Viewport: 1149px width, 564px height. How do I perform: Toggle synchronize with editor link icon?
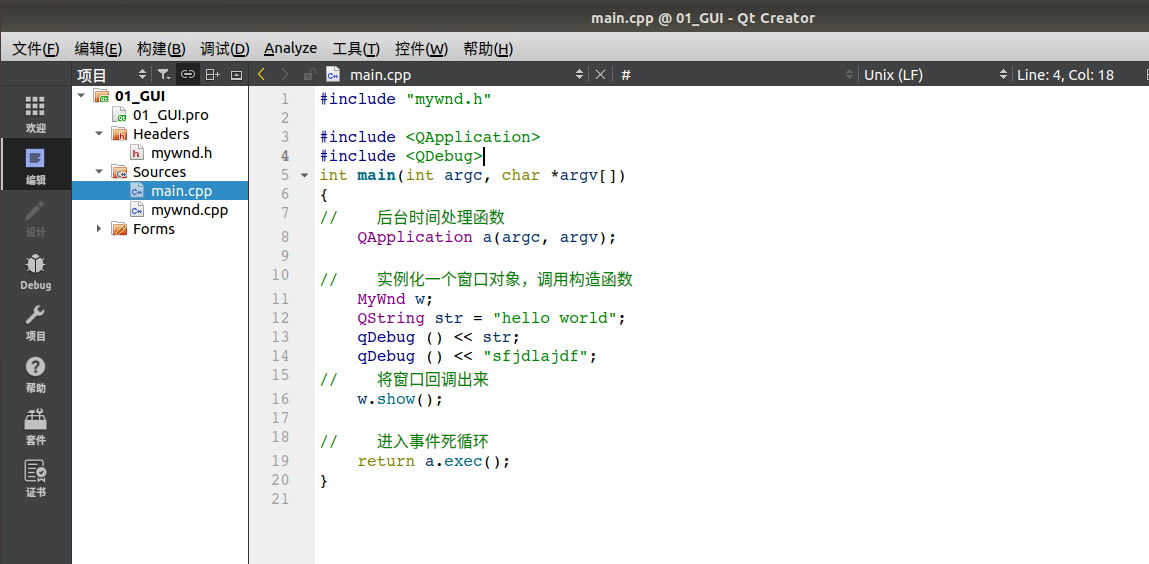point(188,75)
